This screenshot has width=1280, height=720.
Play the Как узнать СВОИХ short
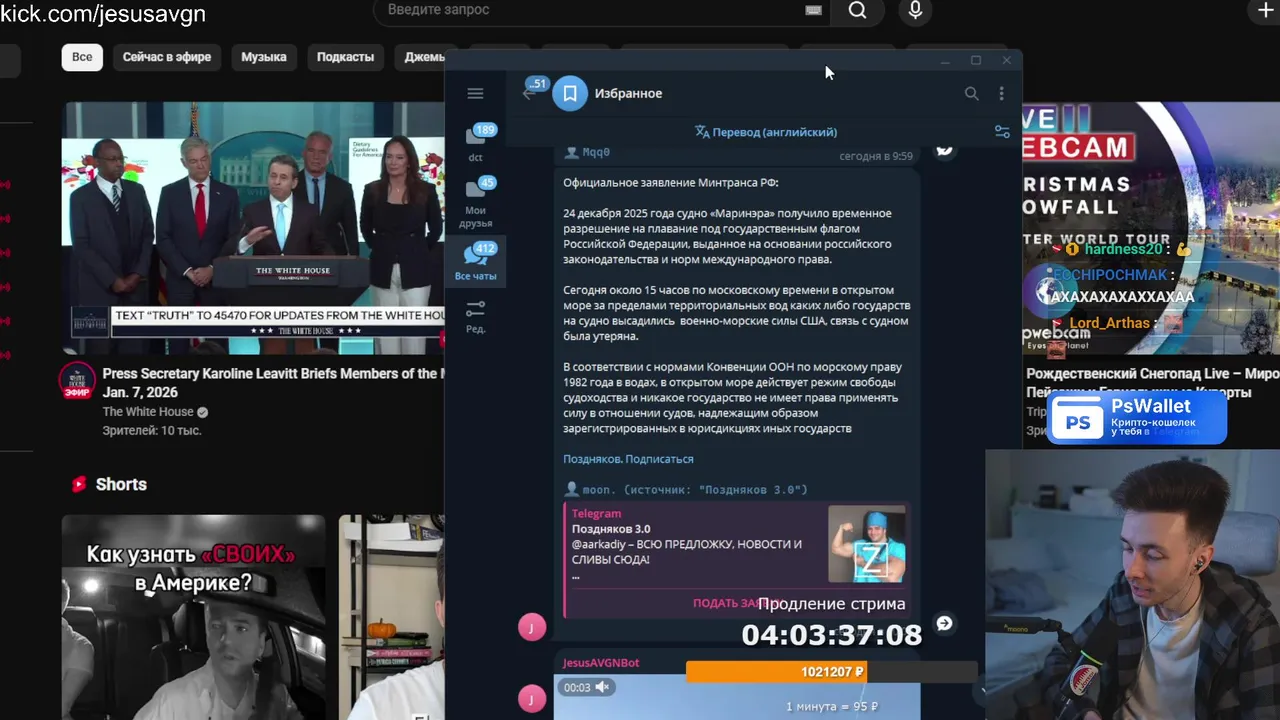click(193, 617)
